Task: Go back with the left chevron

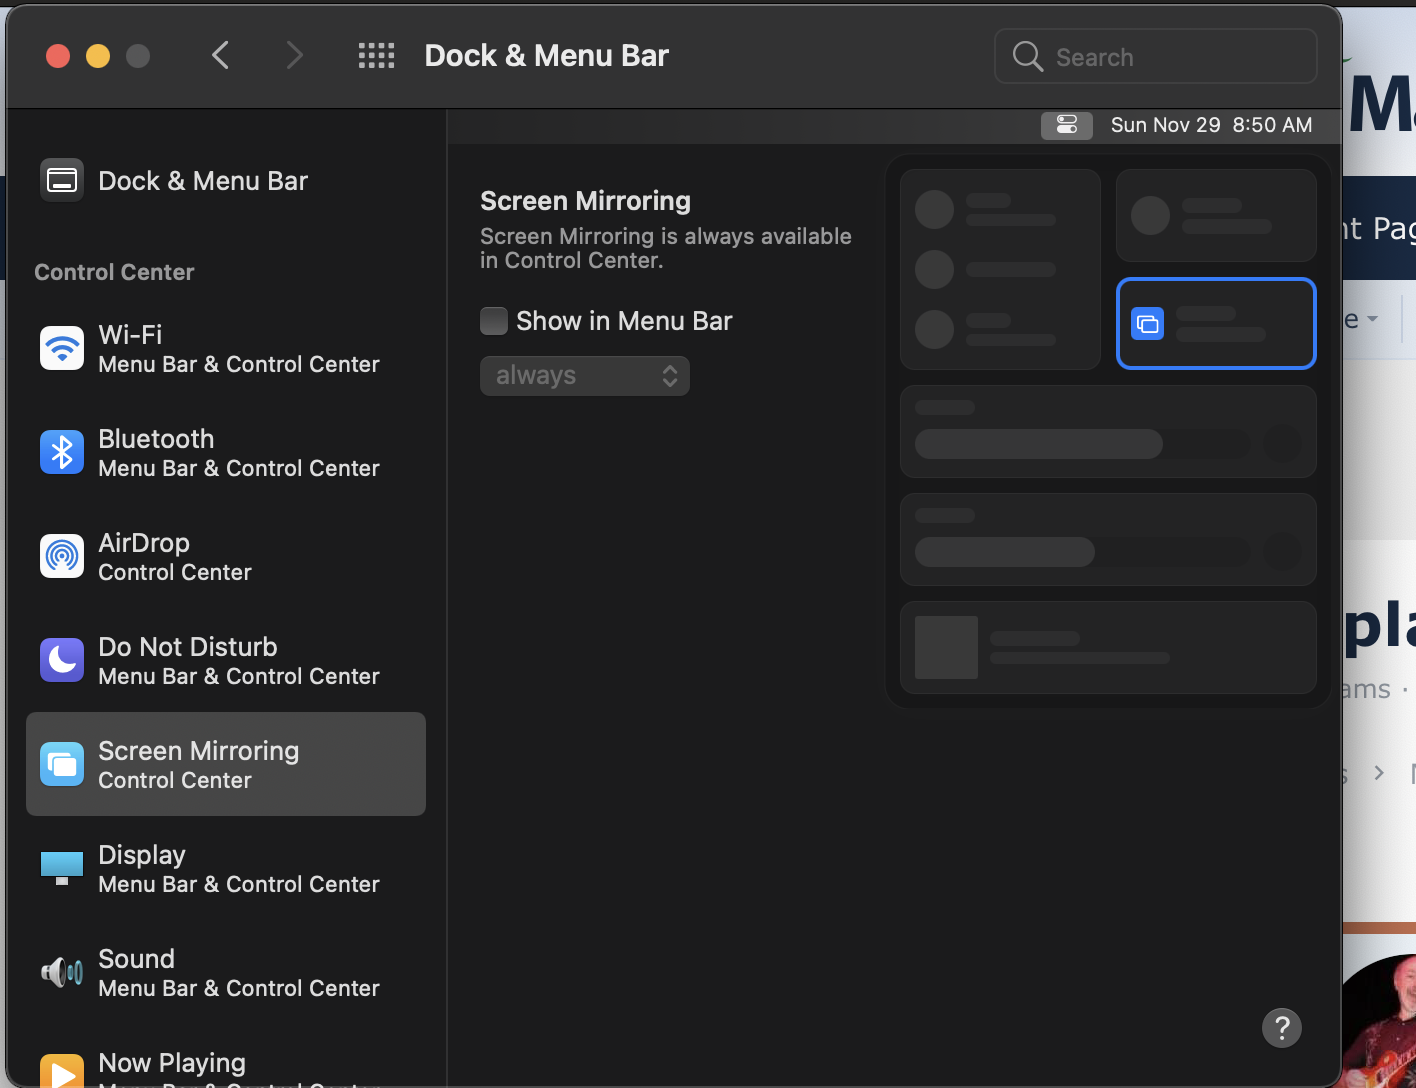Action: click(x=221, y=56)
